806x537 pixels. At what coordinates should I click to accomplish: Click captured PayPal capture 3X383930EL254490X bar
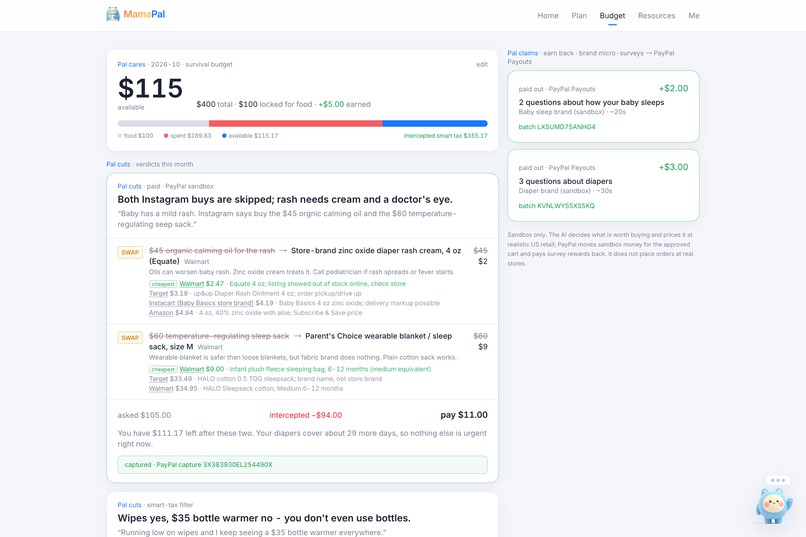point(302,465)
